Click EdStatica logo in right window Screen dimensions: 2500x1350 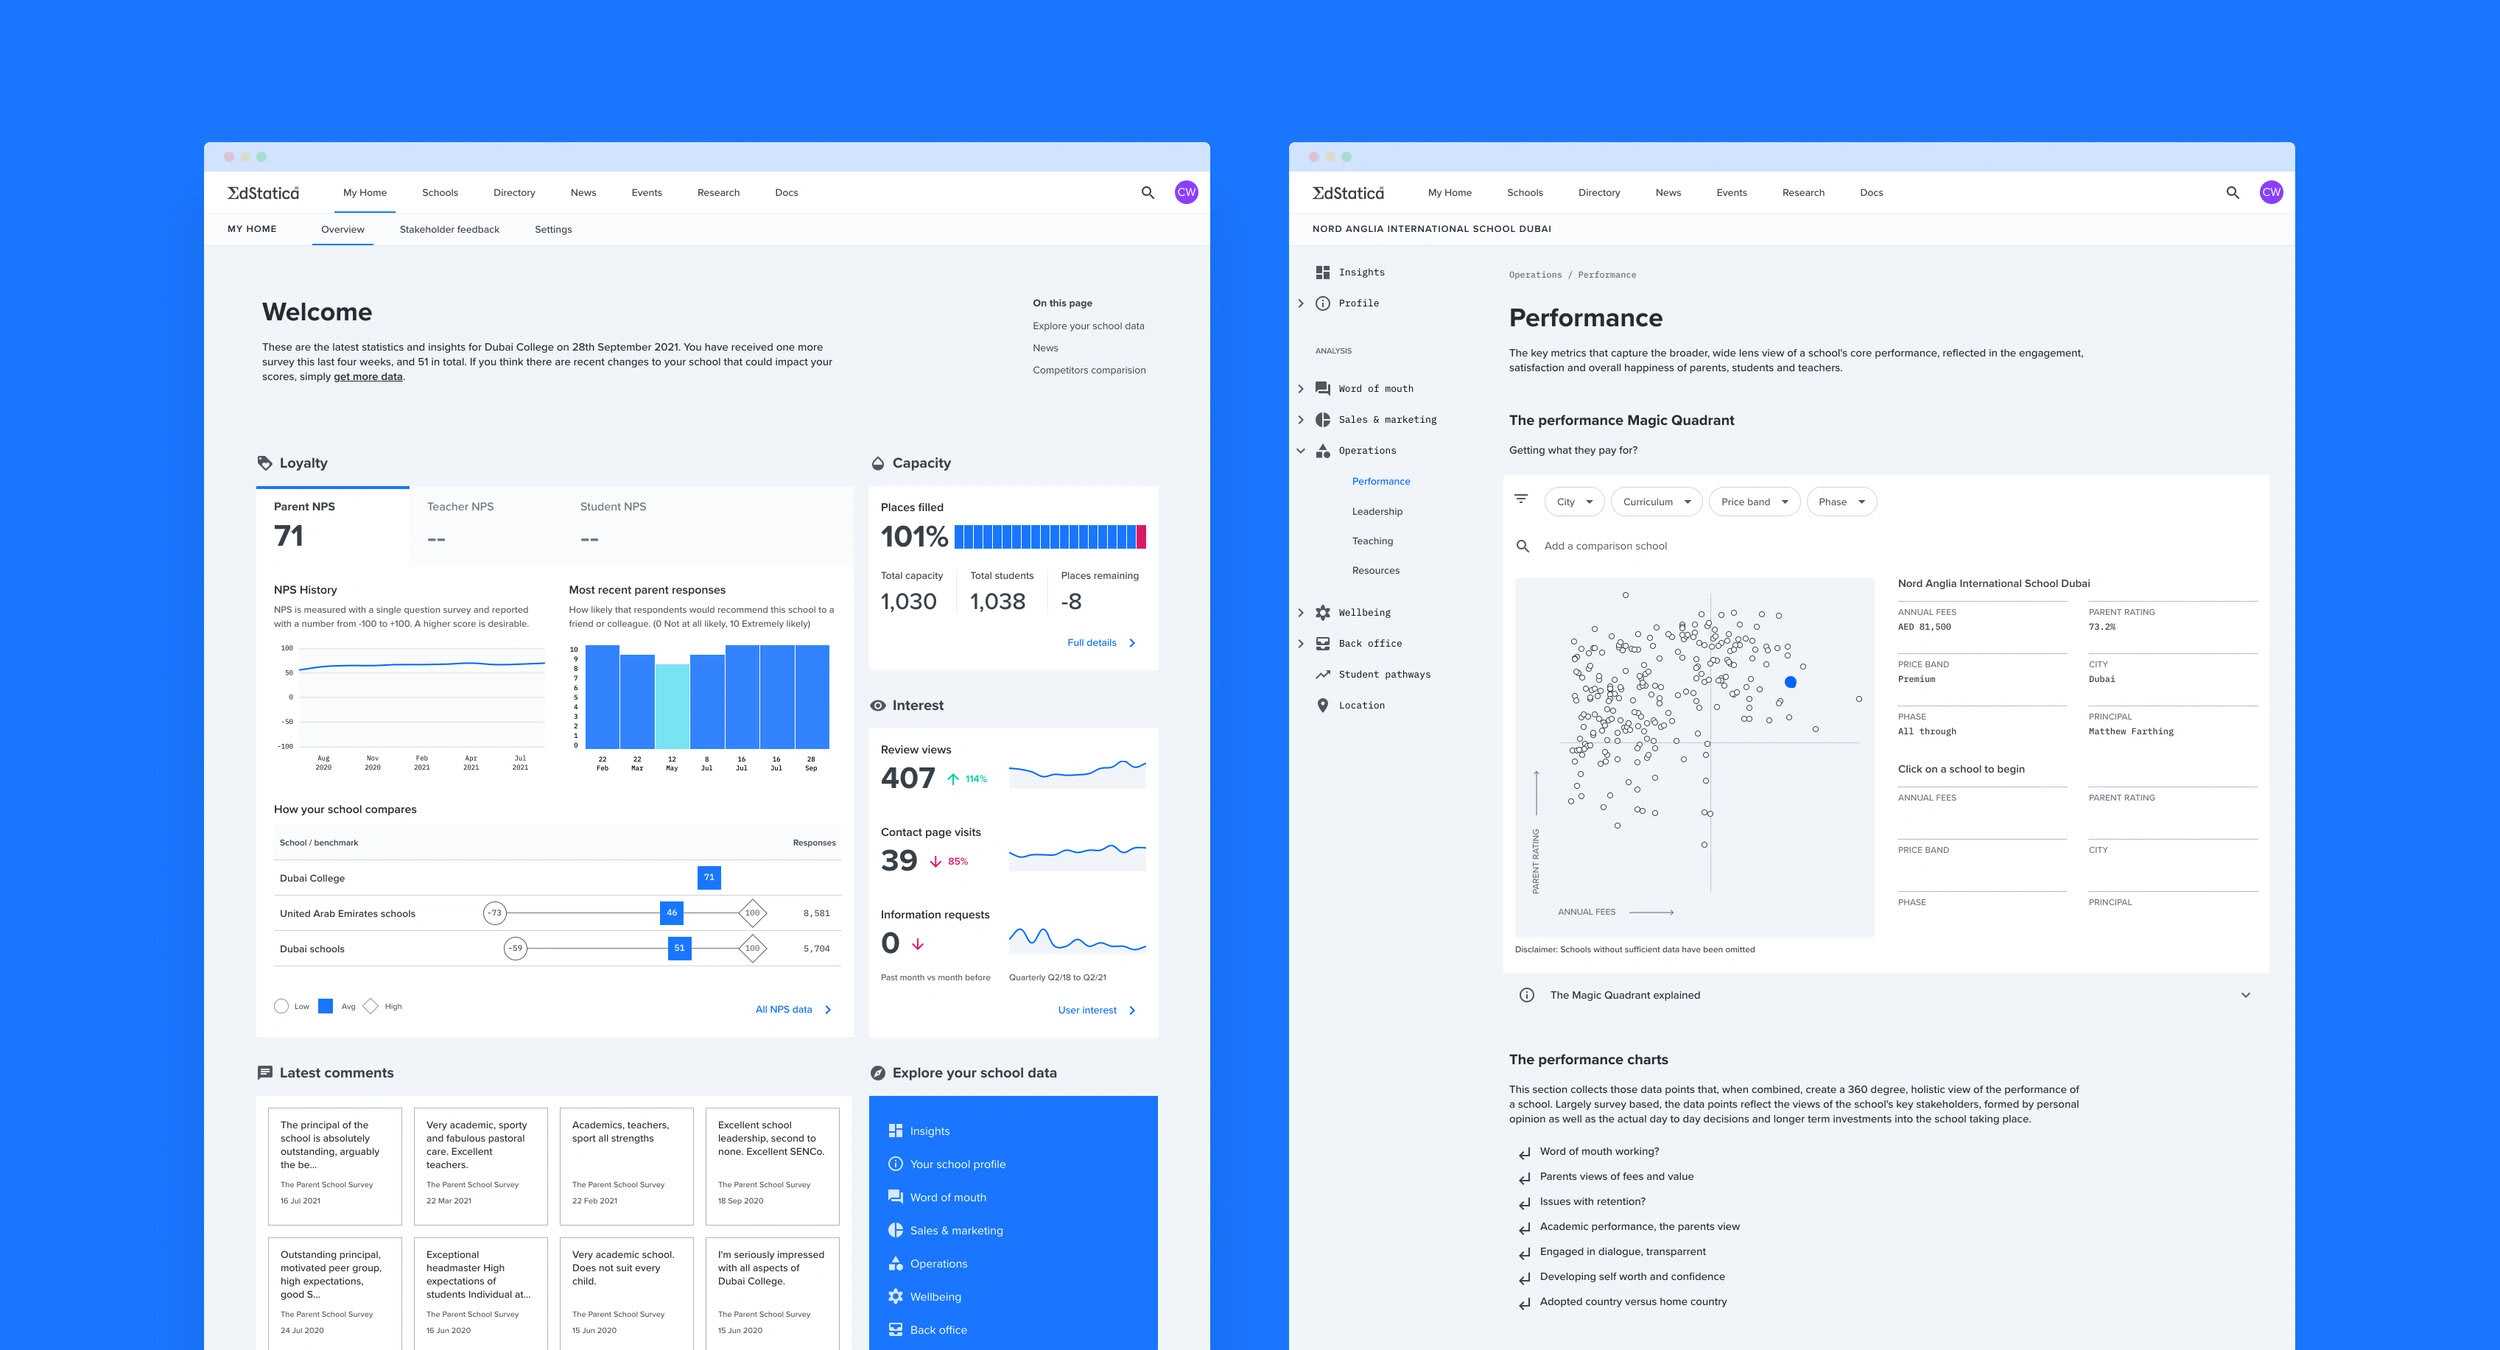tap(1348, 193)
